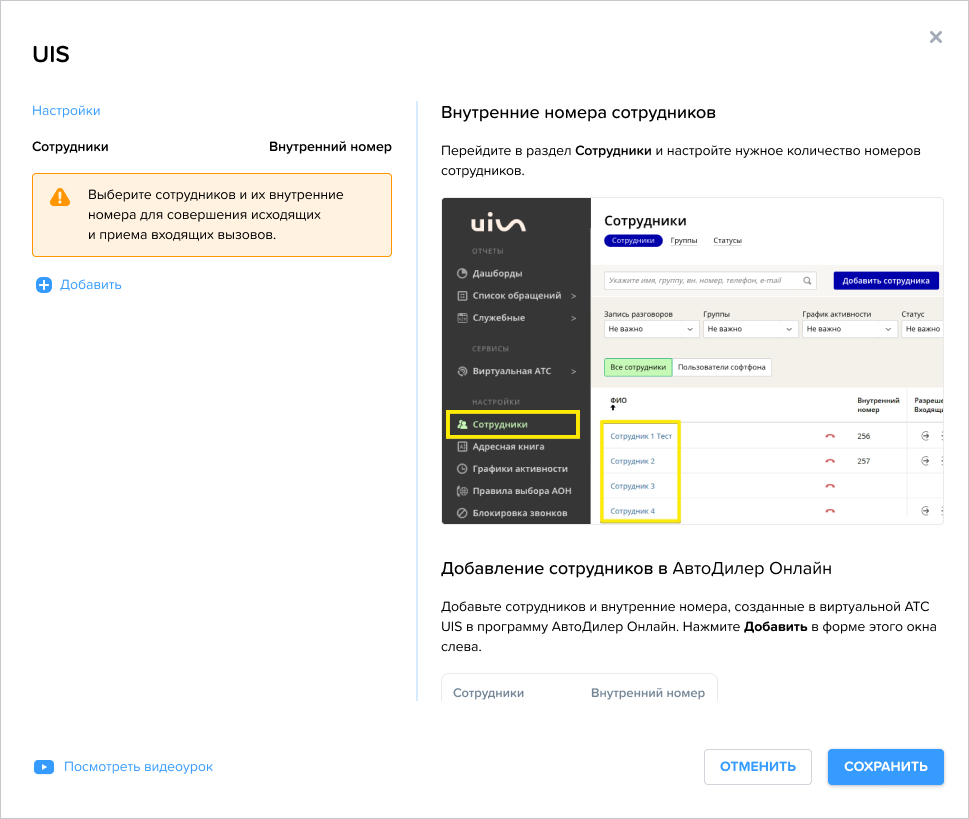Open the Сотрудник 3 link in the tutorial
This screenshot has height=819, width=969.
(632, 486)
